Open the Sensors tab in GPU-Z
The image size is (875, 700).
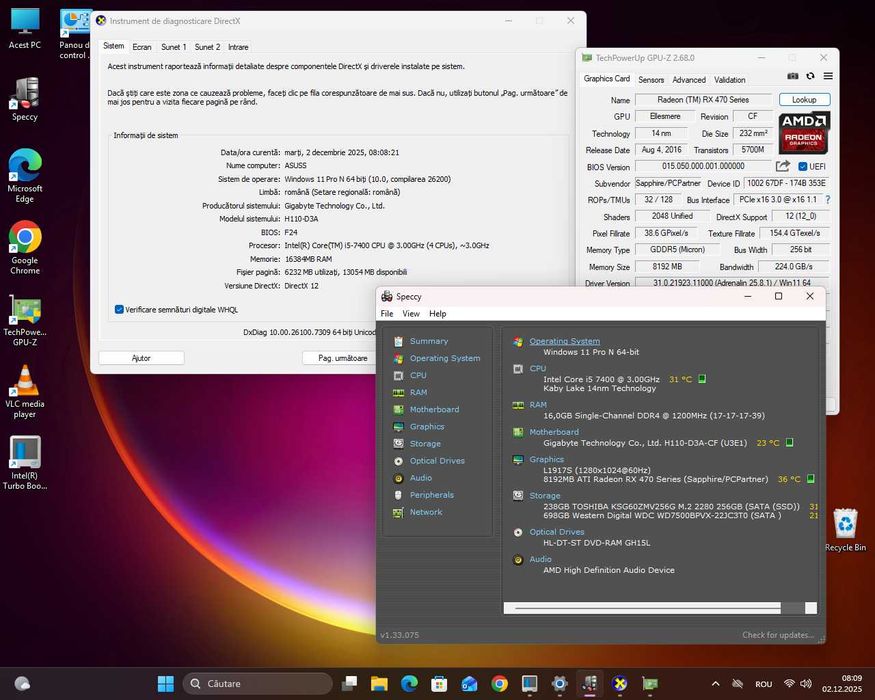[651, 80]
